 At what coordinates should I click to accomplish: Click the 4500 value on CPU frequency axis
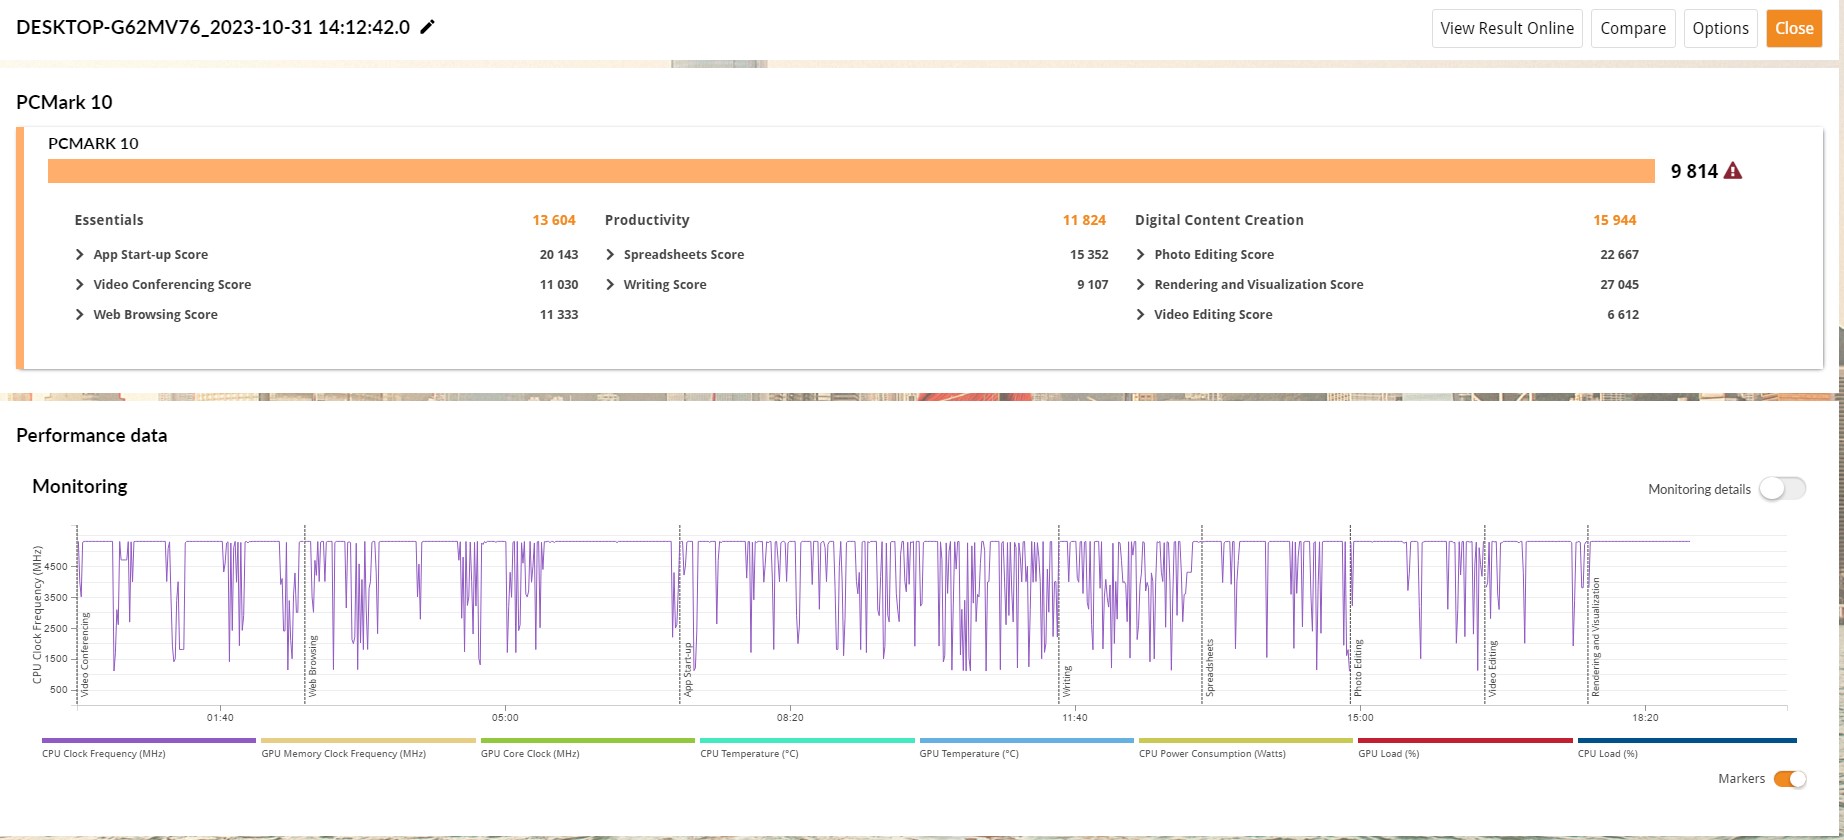coord(57,567)
